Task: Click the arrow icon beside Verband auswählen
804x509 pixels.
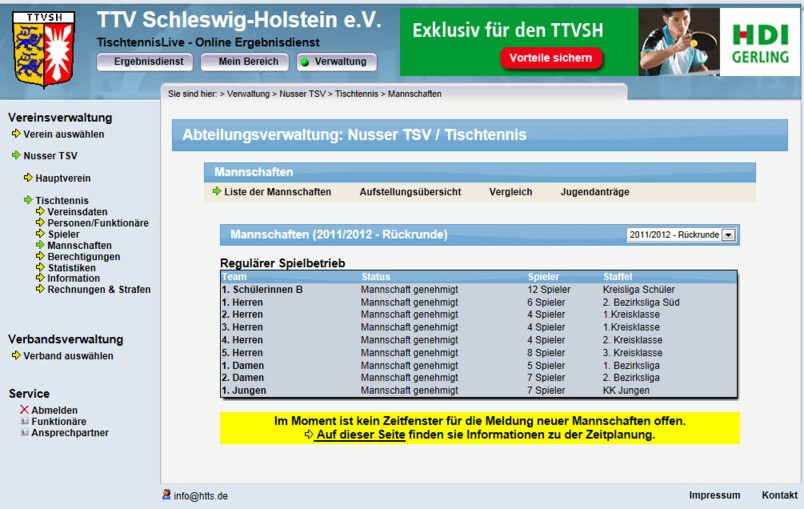Action: (x=16, y=356)
